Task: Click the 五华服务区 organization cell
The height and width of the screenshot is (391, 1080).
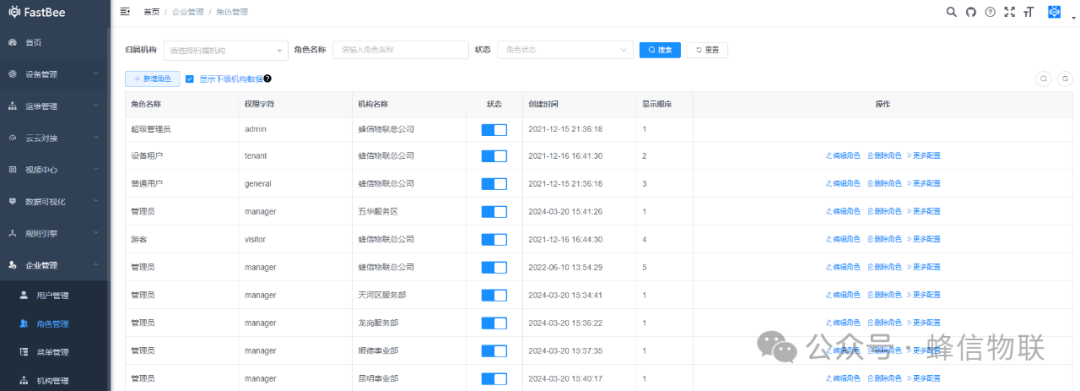Action: pos(378,212)
